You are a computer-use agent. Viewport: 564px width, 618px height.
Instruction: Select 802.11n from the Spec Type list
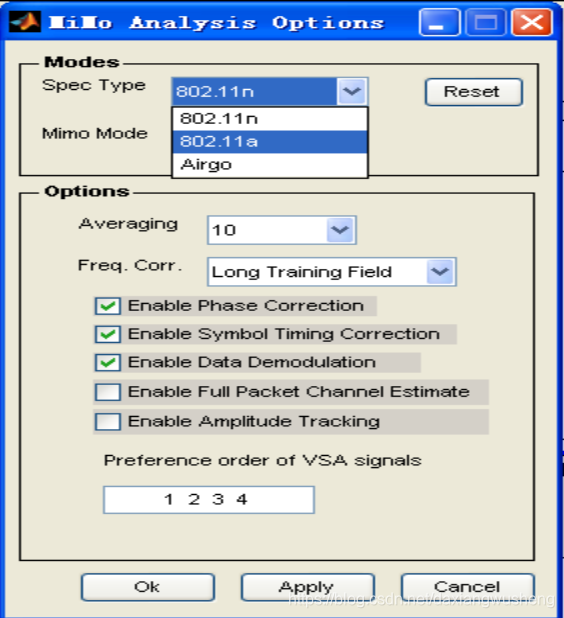270,119
